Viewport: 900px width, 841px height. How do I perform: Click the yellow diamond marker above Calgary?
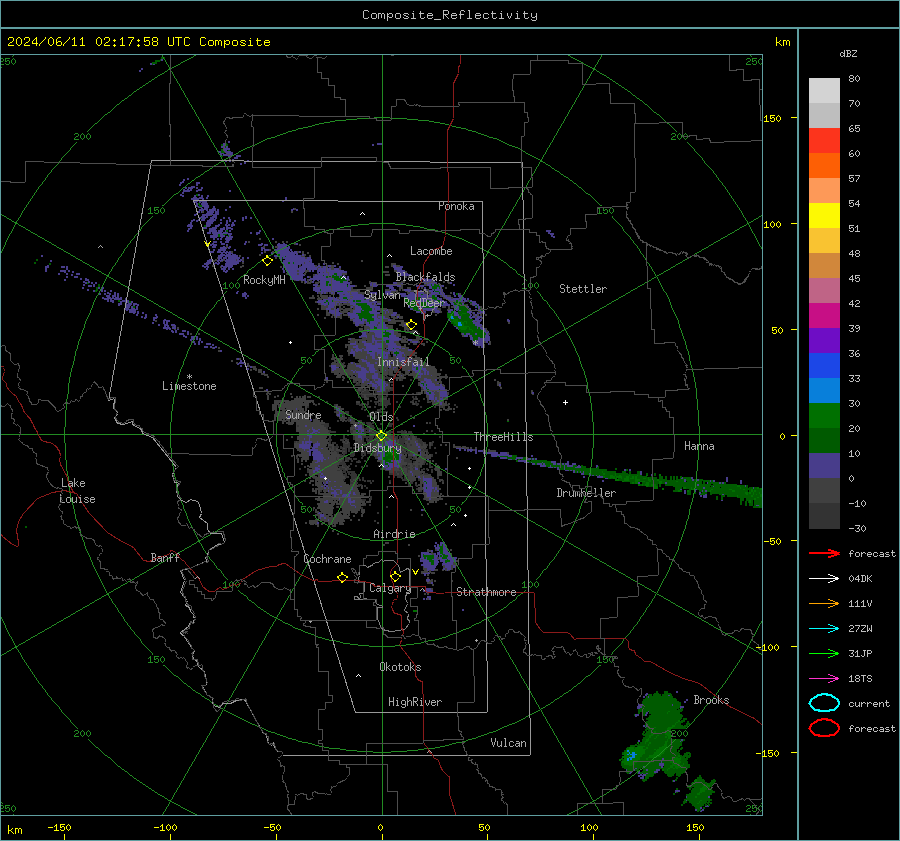[x=395, y=576]
